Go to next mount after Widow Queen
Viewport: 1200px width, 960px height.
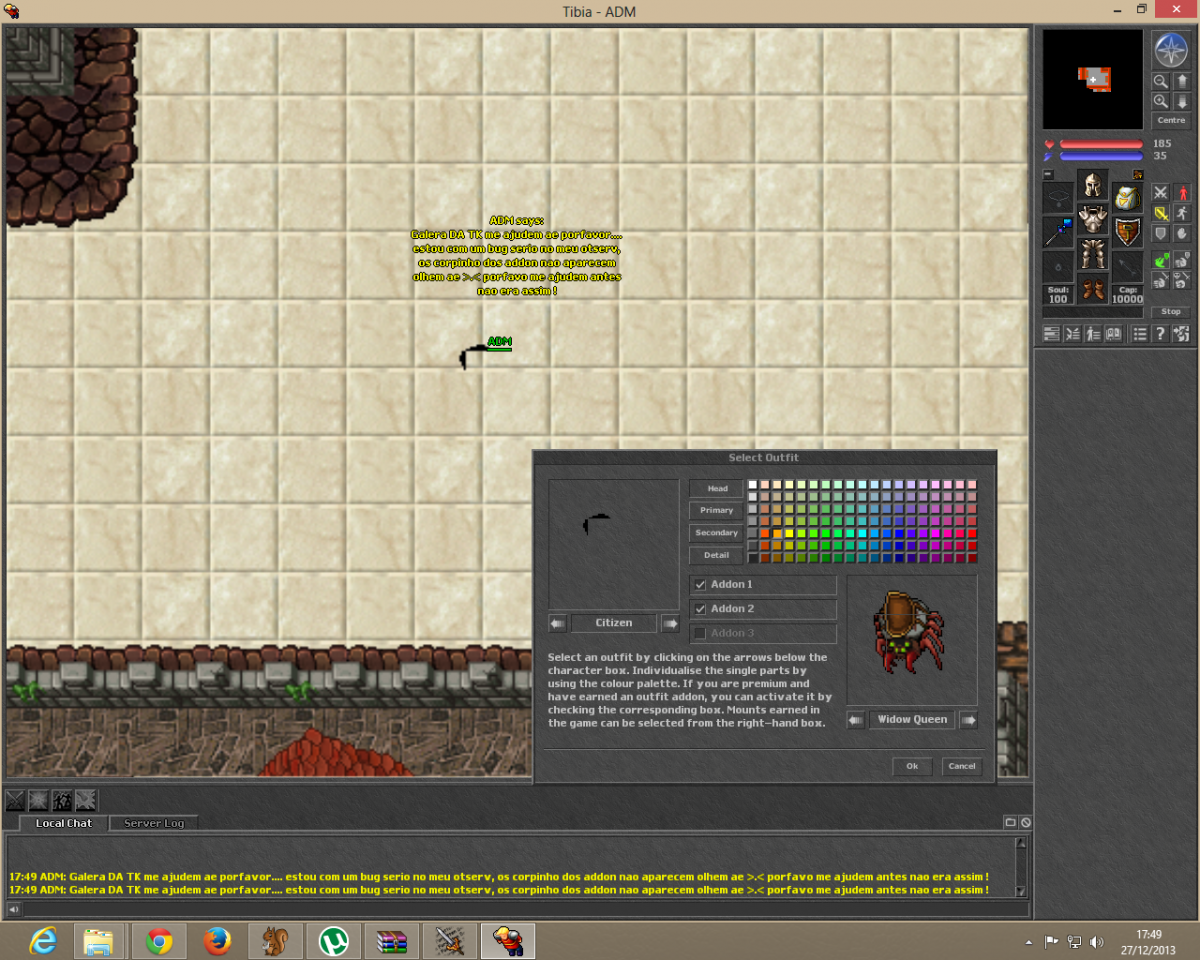click(x=968, y=720)
